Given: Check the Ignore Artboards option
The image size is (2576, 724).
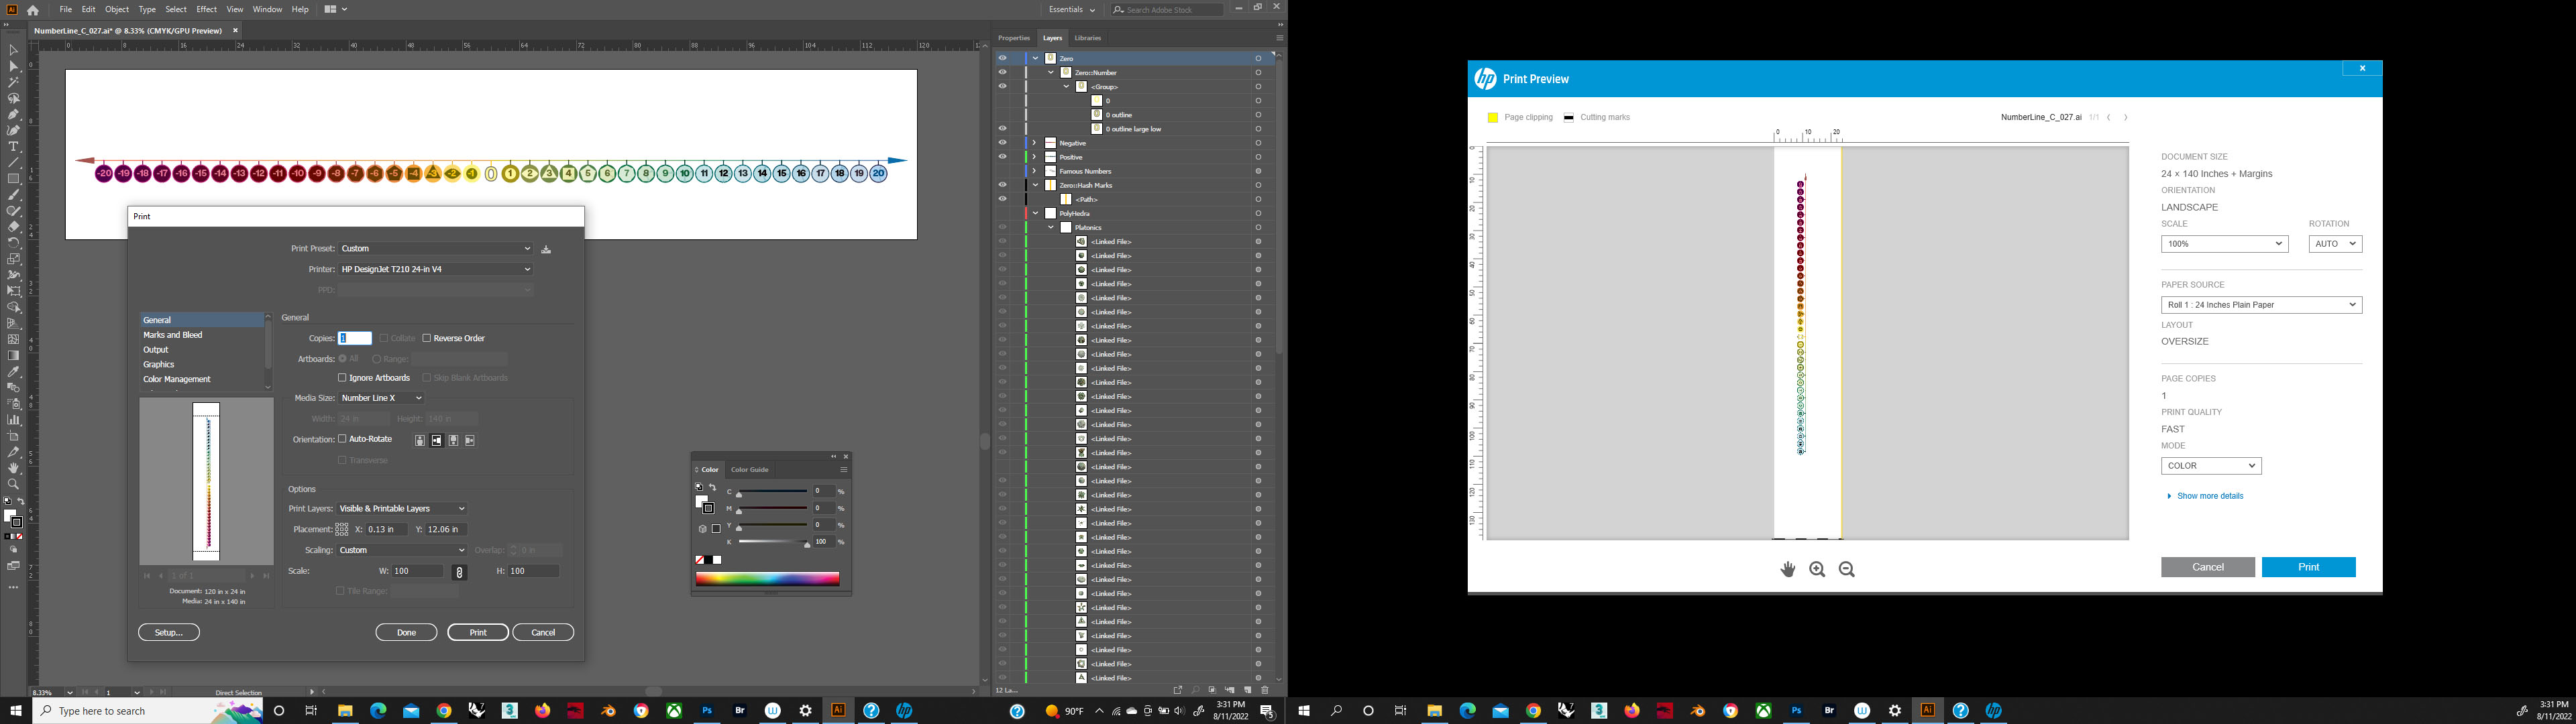Looking at the screenshot, I should pyautogui.click(x=343, y=378).
